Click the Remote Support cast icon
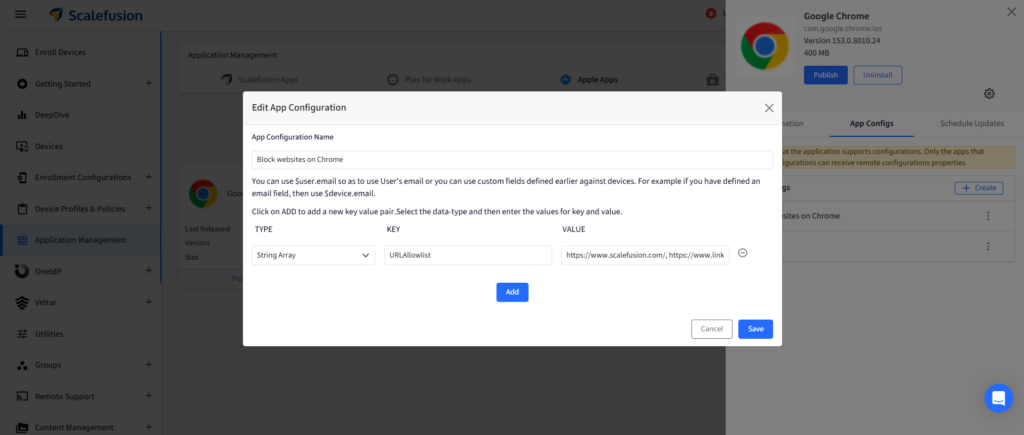1024x435 pixels. point(22,396)
